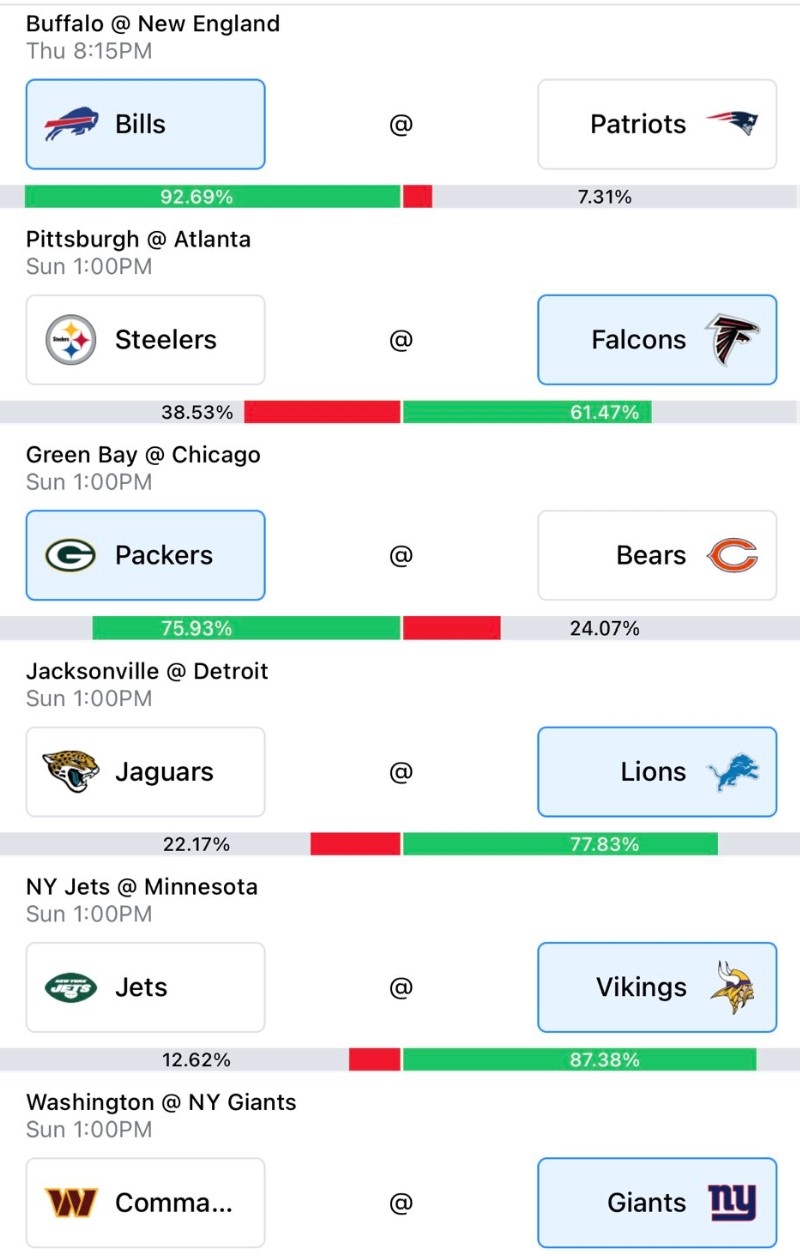Click the Giants ny logo

point(732,1203)
